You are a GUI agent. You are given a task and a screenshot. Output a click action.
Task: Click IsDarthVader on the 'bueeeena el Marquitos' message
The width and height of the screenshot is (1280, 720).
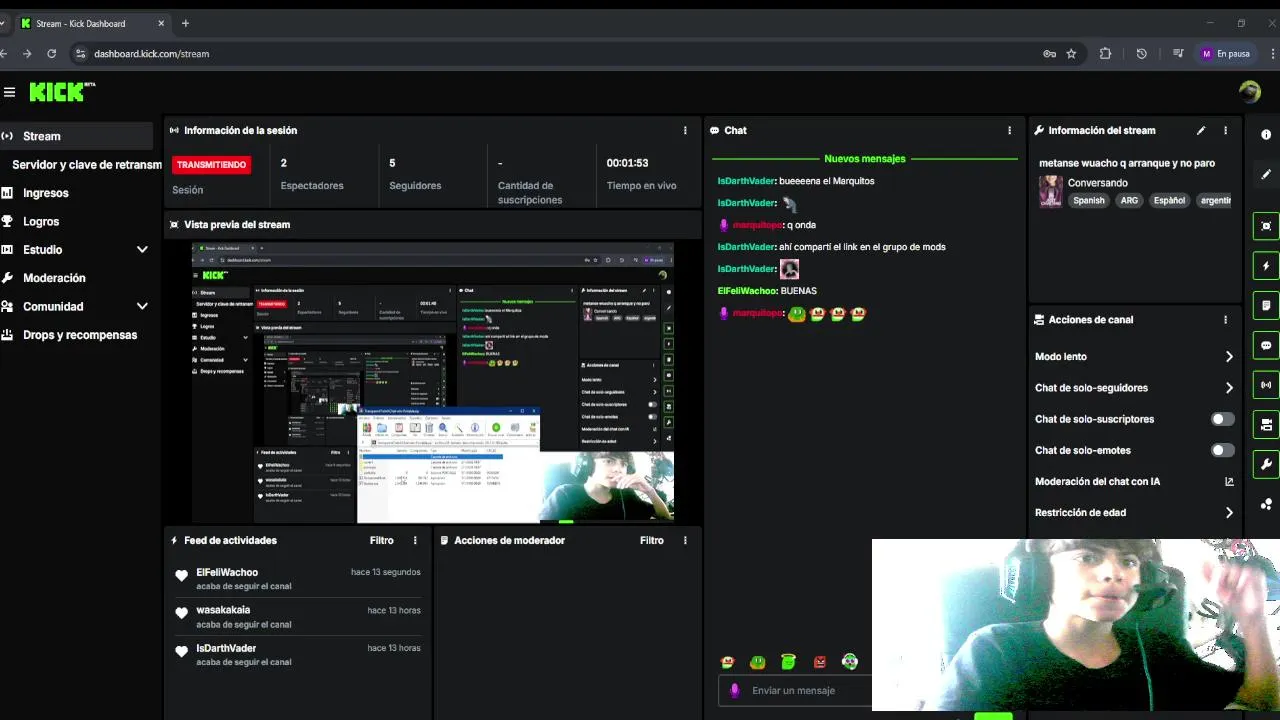click(746, 181)
